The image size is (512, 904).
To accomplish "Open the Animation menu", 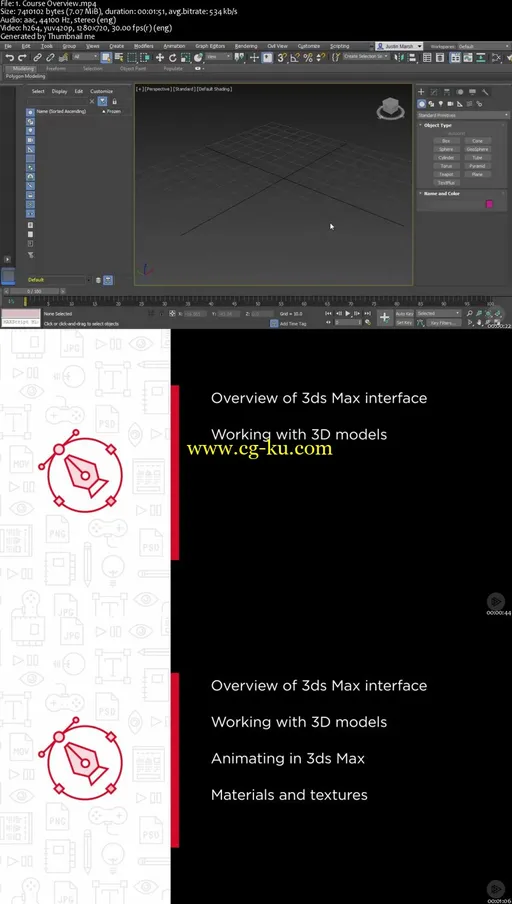I will 174,46.
